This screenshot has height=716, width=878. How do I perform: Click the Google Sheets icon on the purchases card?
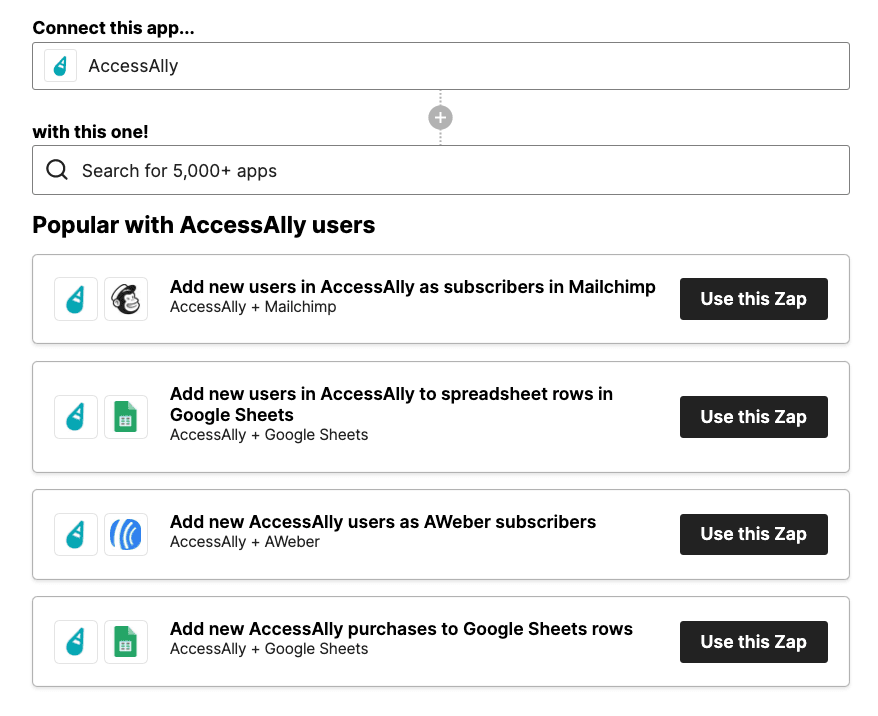(126, 641)
